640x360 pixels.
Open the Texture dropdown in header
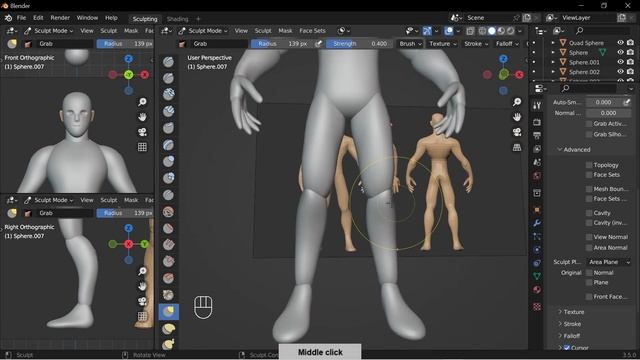point(443,44)
